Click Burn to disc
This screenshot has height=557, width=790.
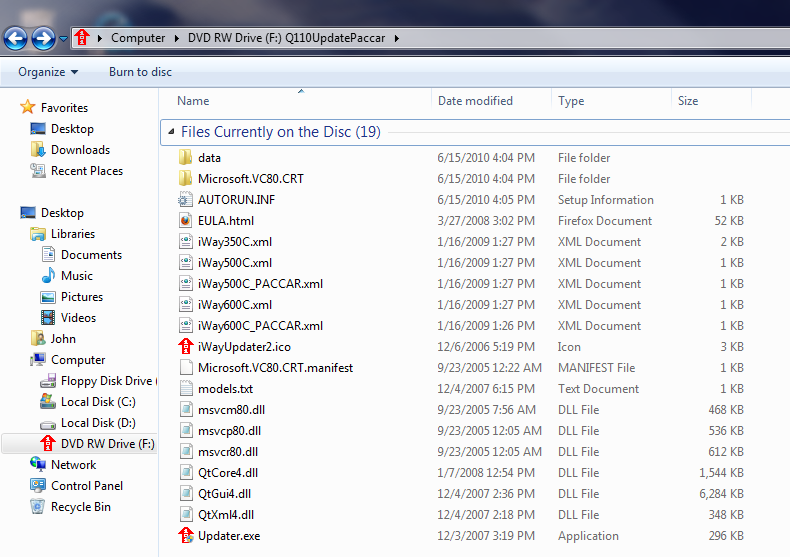click(141, 72)
